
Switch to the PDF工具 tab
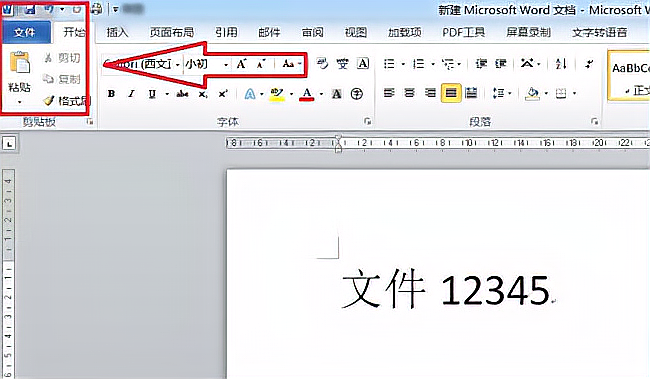click(463, 32)
